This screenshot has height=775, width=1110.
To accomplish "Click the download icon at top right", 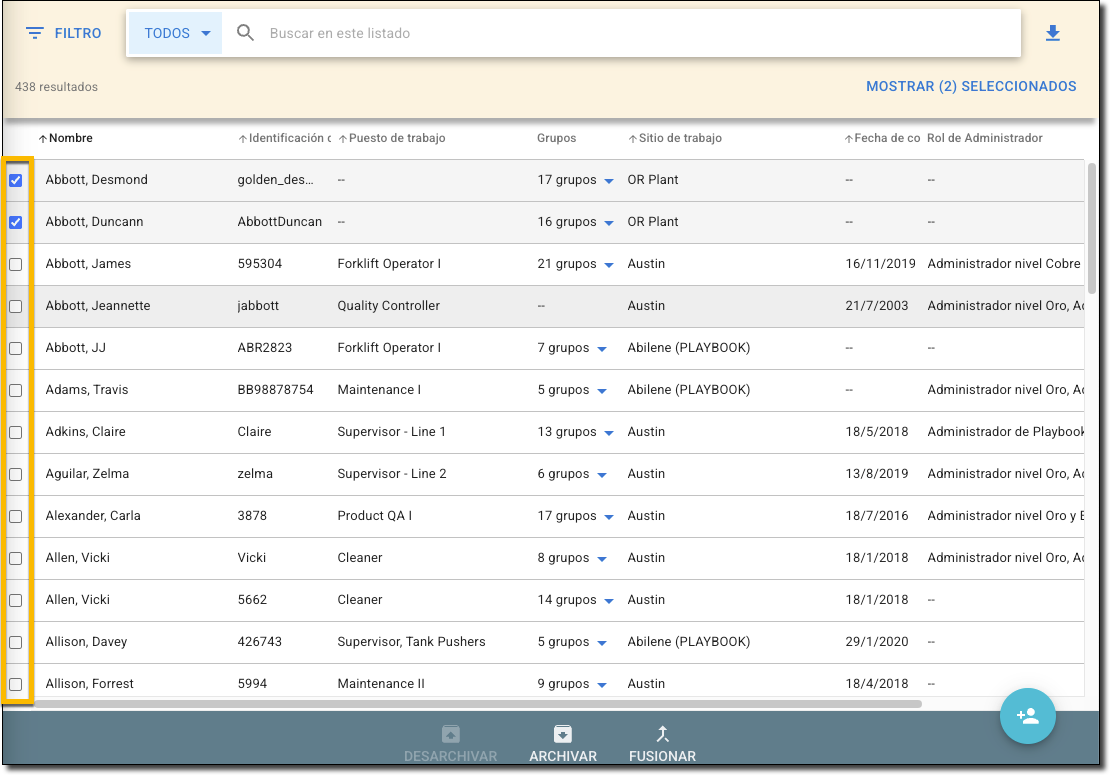I will click(1052, 34).
